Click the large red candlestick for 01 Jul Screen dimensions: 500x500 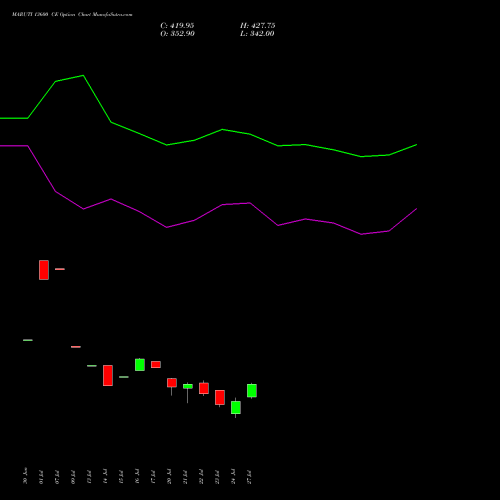tap(44, 270)
